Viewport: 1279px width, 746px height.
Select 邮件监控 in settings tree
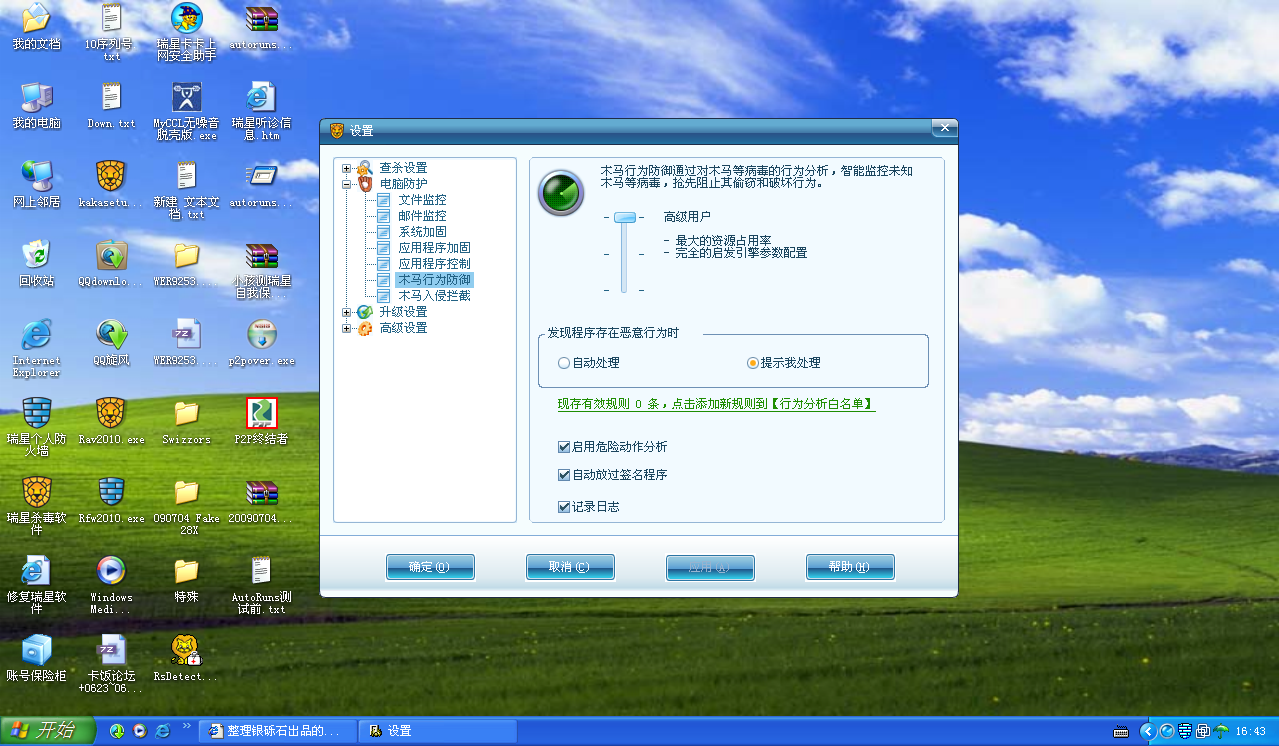click(422, 216)
